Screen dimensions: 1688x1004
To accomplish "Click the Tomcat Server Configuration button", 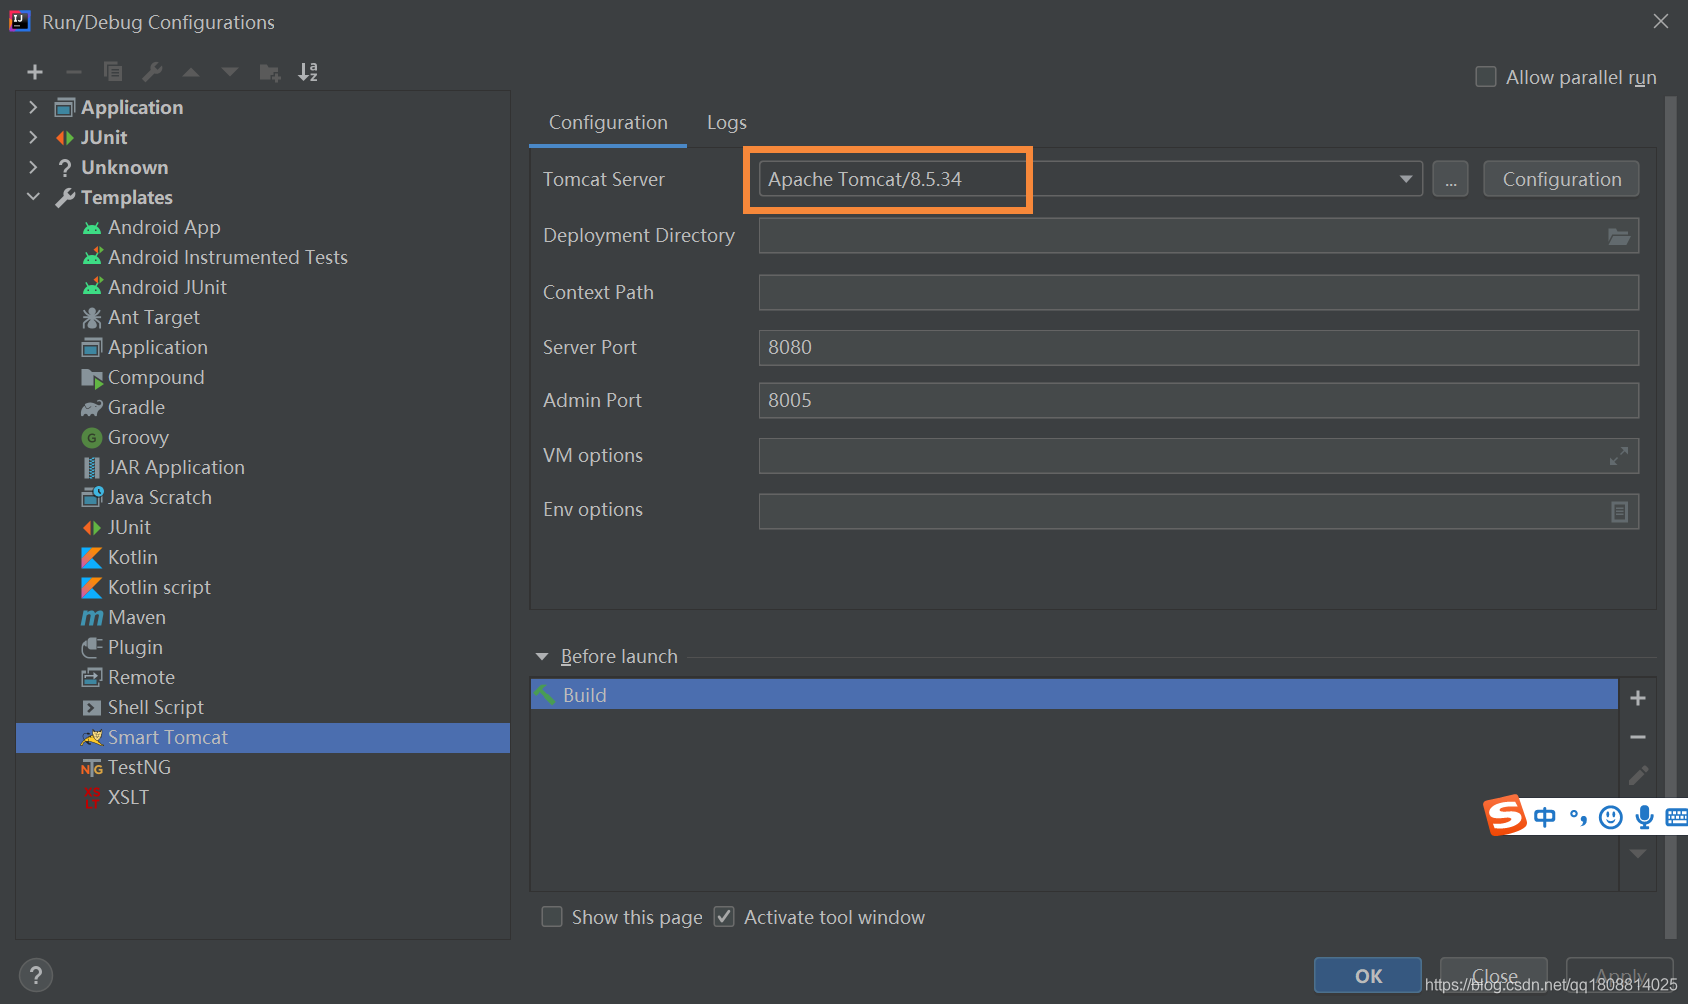I will click(1561, 179).
